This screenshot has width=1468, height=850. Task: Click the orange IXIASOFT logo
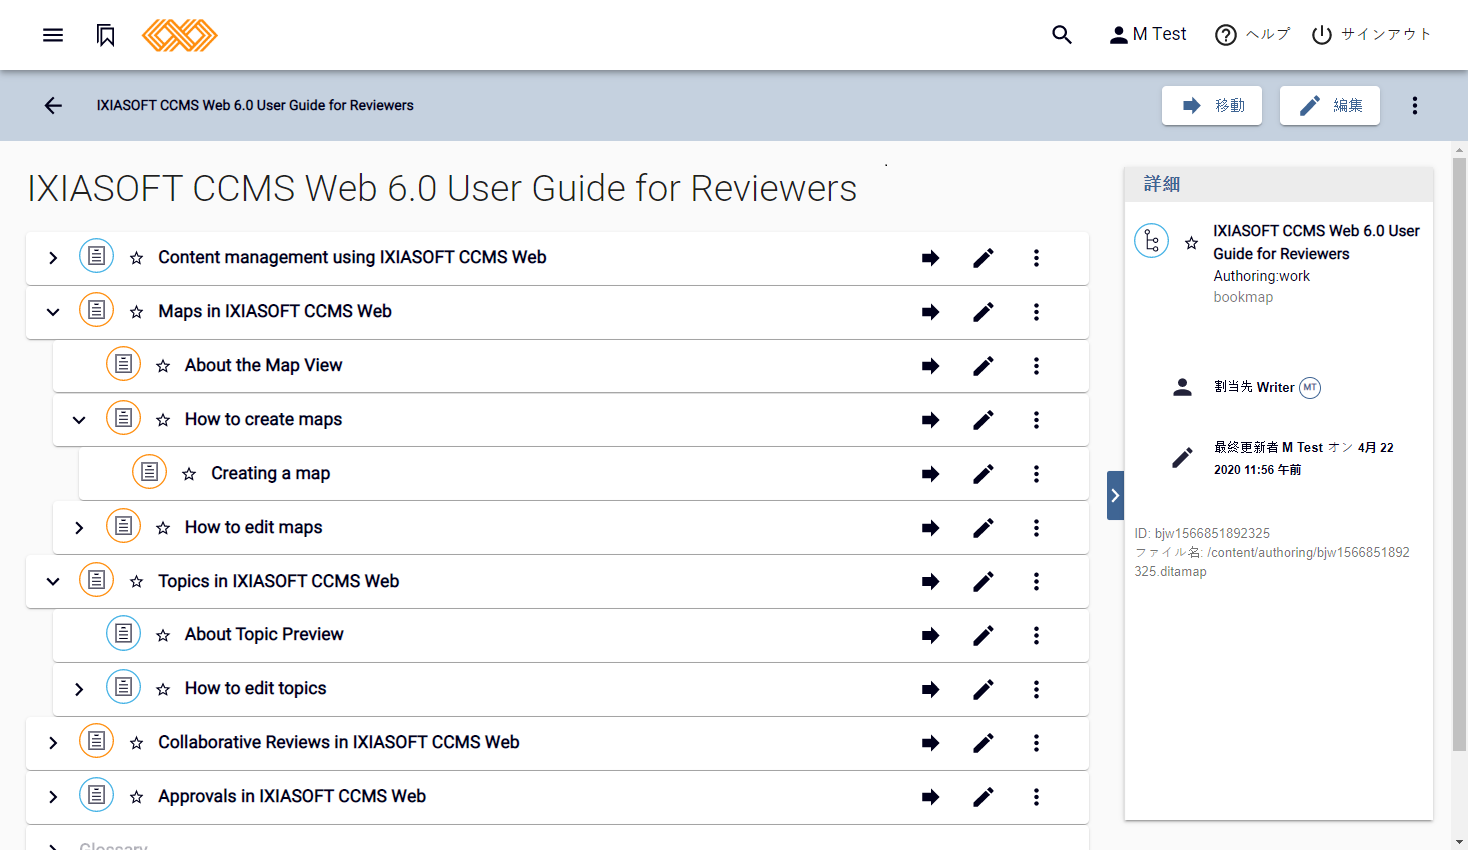click(180, 35)
